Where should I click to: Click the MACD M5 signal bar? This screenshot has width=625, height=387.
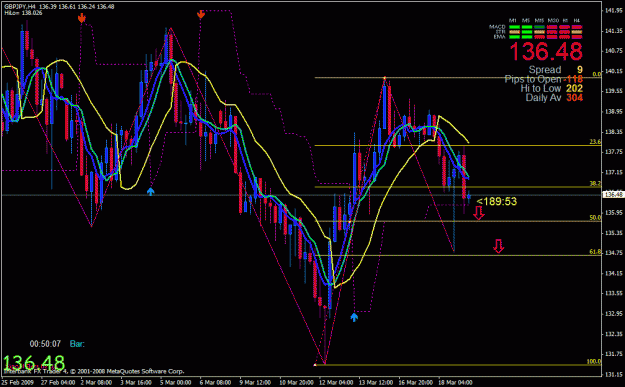[x=527, y=27]
